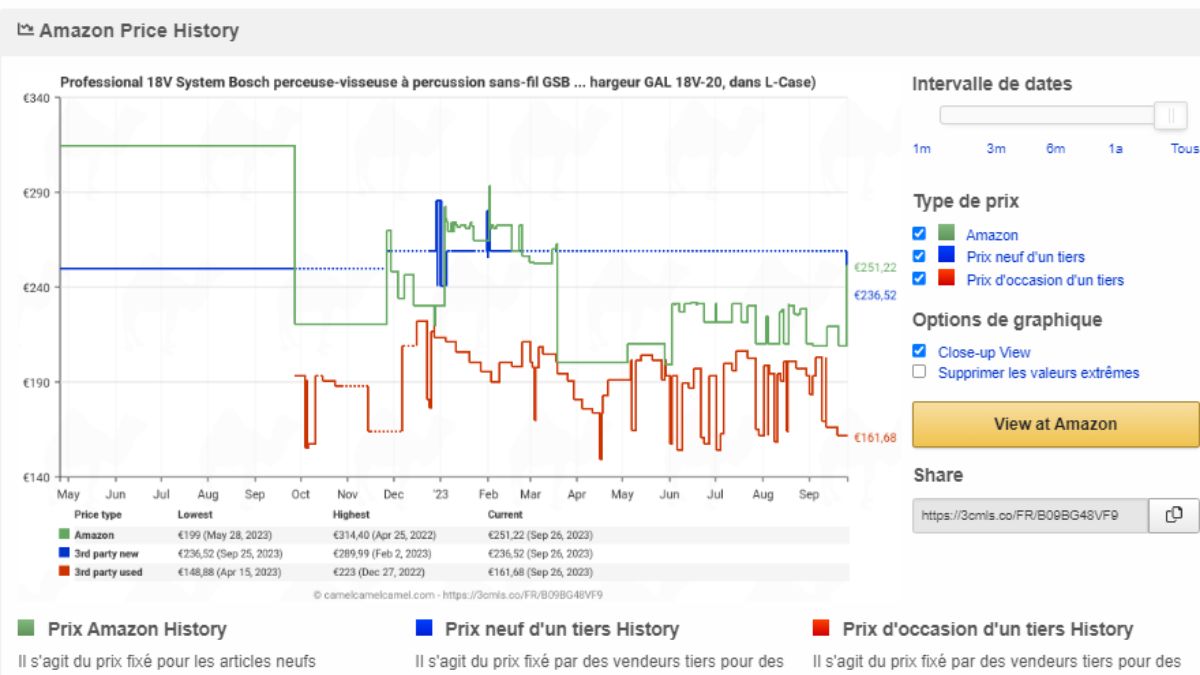Click the green square beside Prix Amazon History
1200x675 pixels.
pos(27,628)
